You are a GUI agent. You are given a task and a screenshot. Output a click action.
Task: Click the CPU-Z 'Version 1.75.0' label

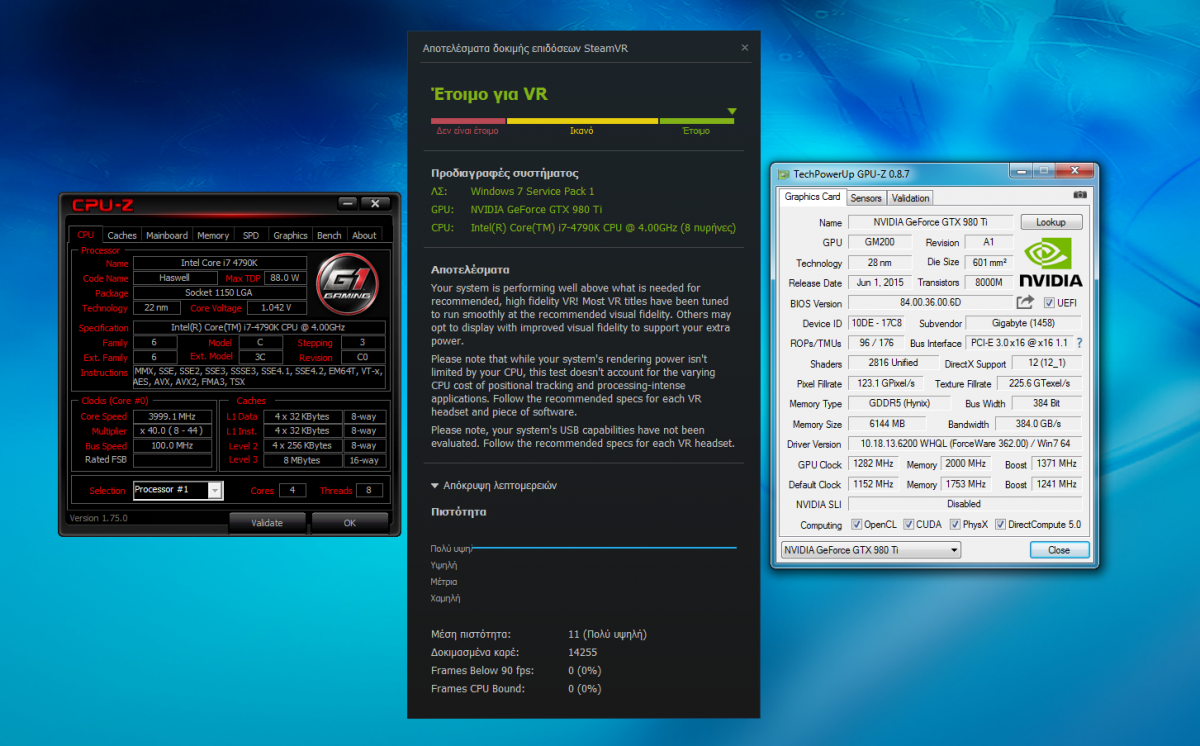[98, 518]
